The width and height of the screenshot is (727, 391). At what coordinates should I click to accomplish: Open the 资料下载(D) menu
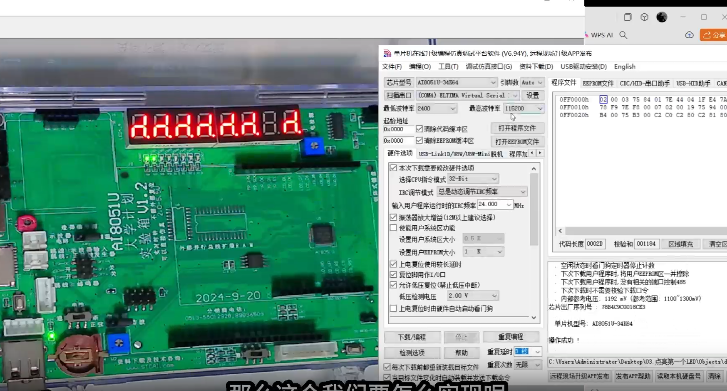click(536, 67)
